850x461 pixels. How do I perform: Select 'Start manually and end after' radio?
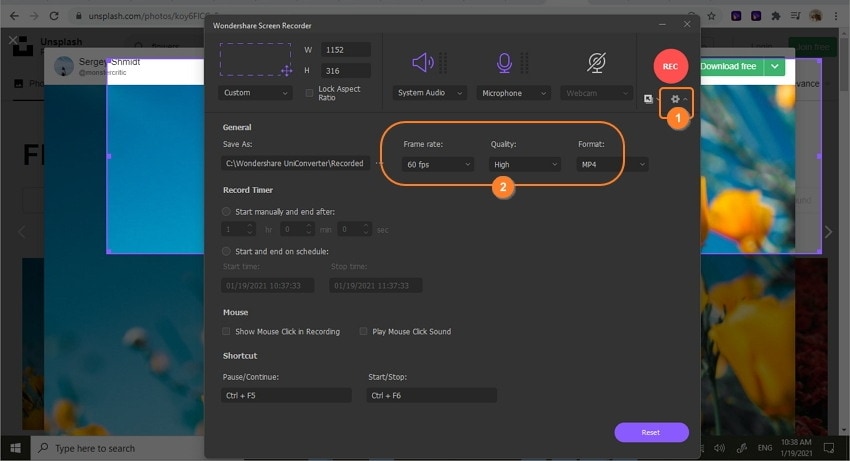coord(226,212)
